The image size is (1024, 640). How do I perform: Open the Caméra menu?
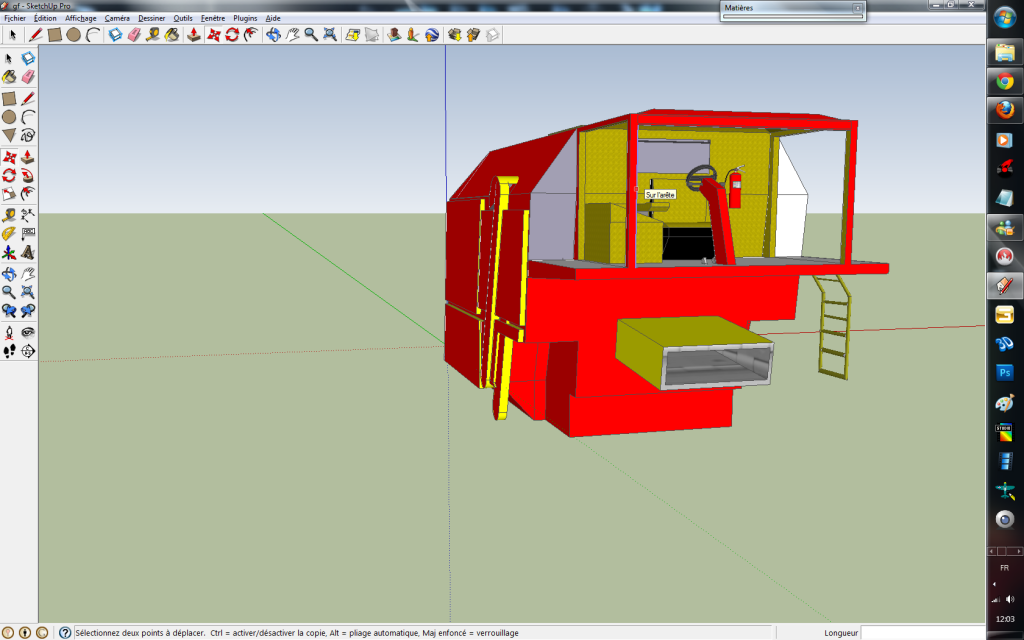(117, 18)
